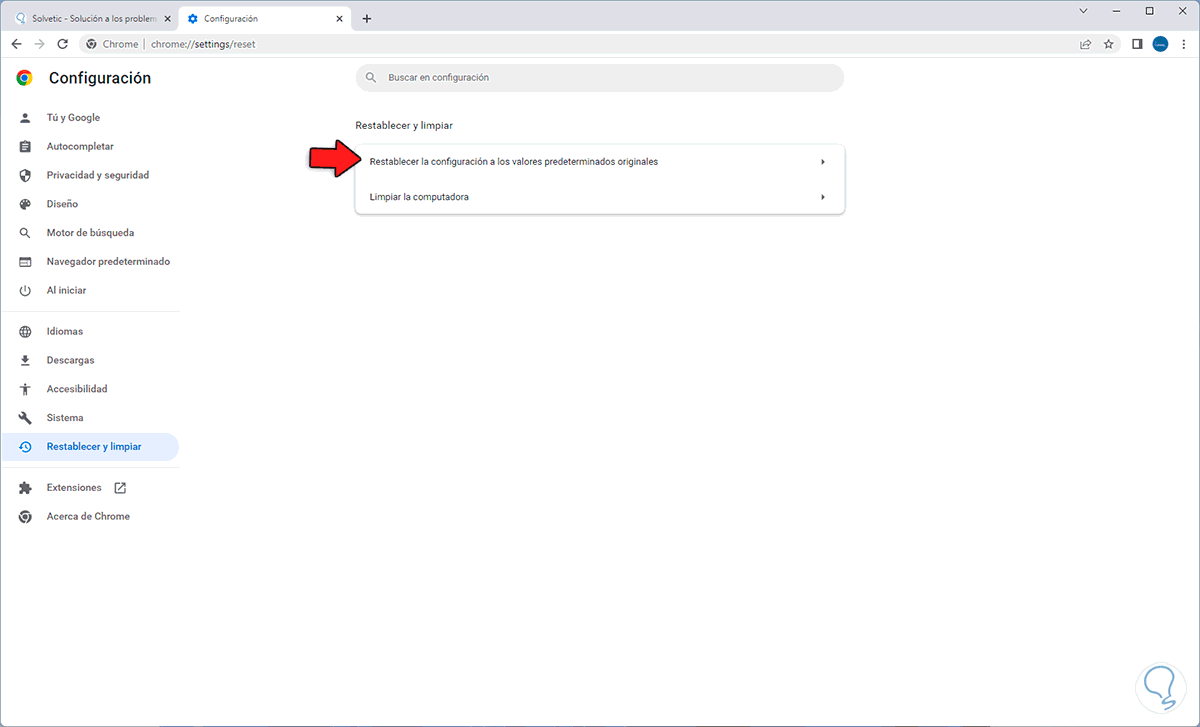Click the Privacidad y seguridad shield icon
Viewport: 1200px width, 727px height.
[x=26, y=175]
